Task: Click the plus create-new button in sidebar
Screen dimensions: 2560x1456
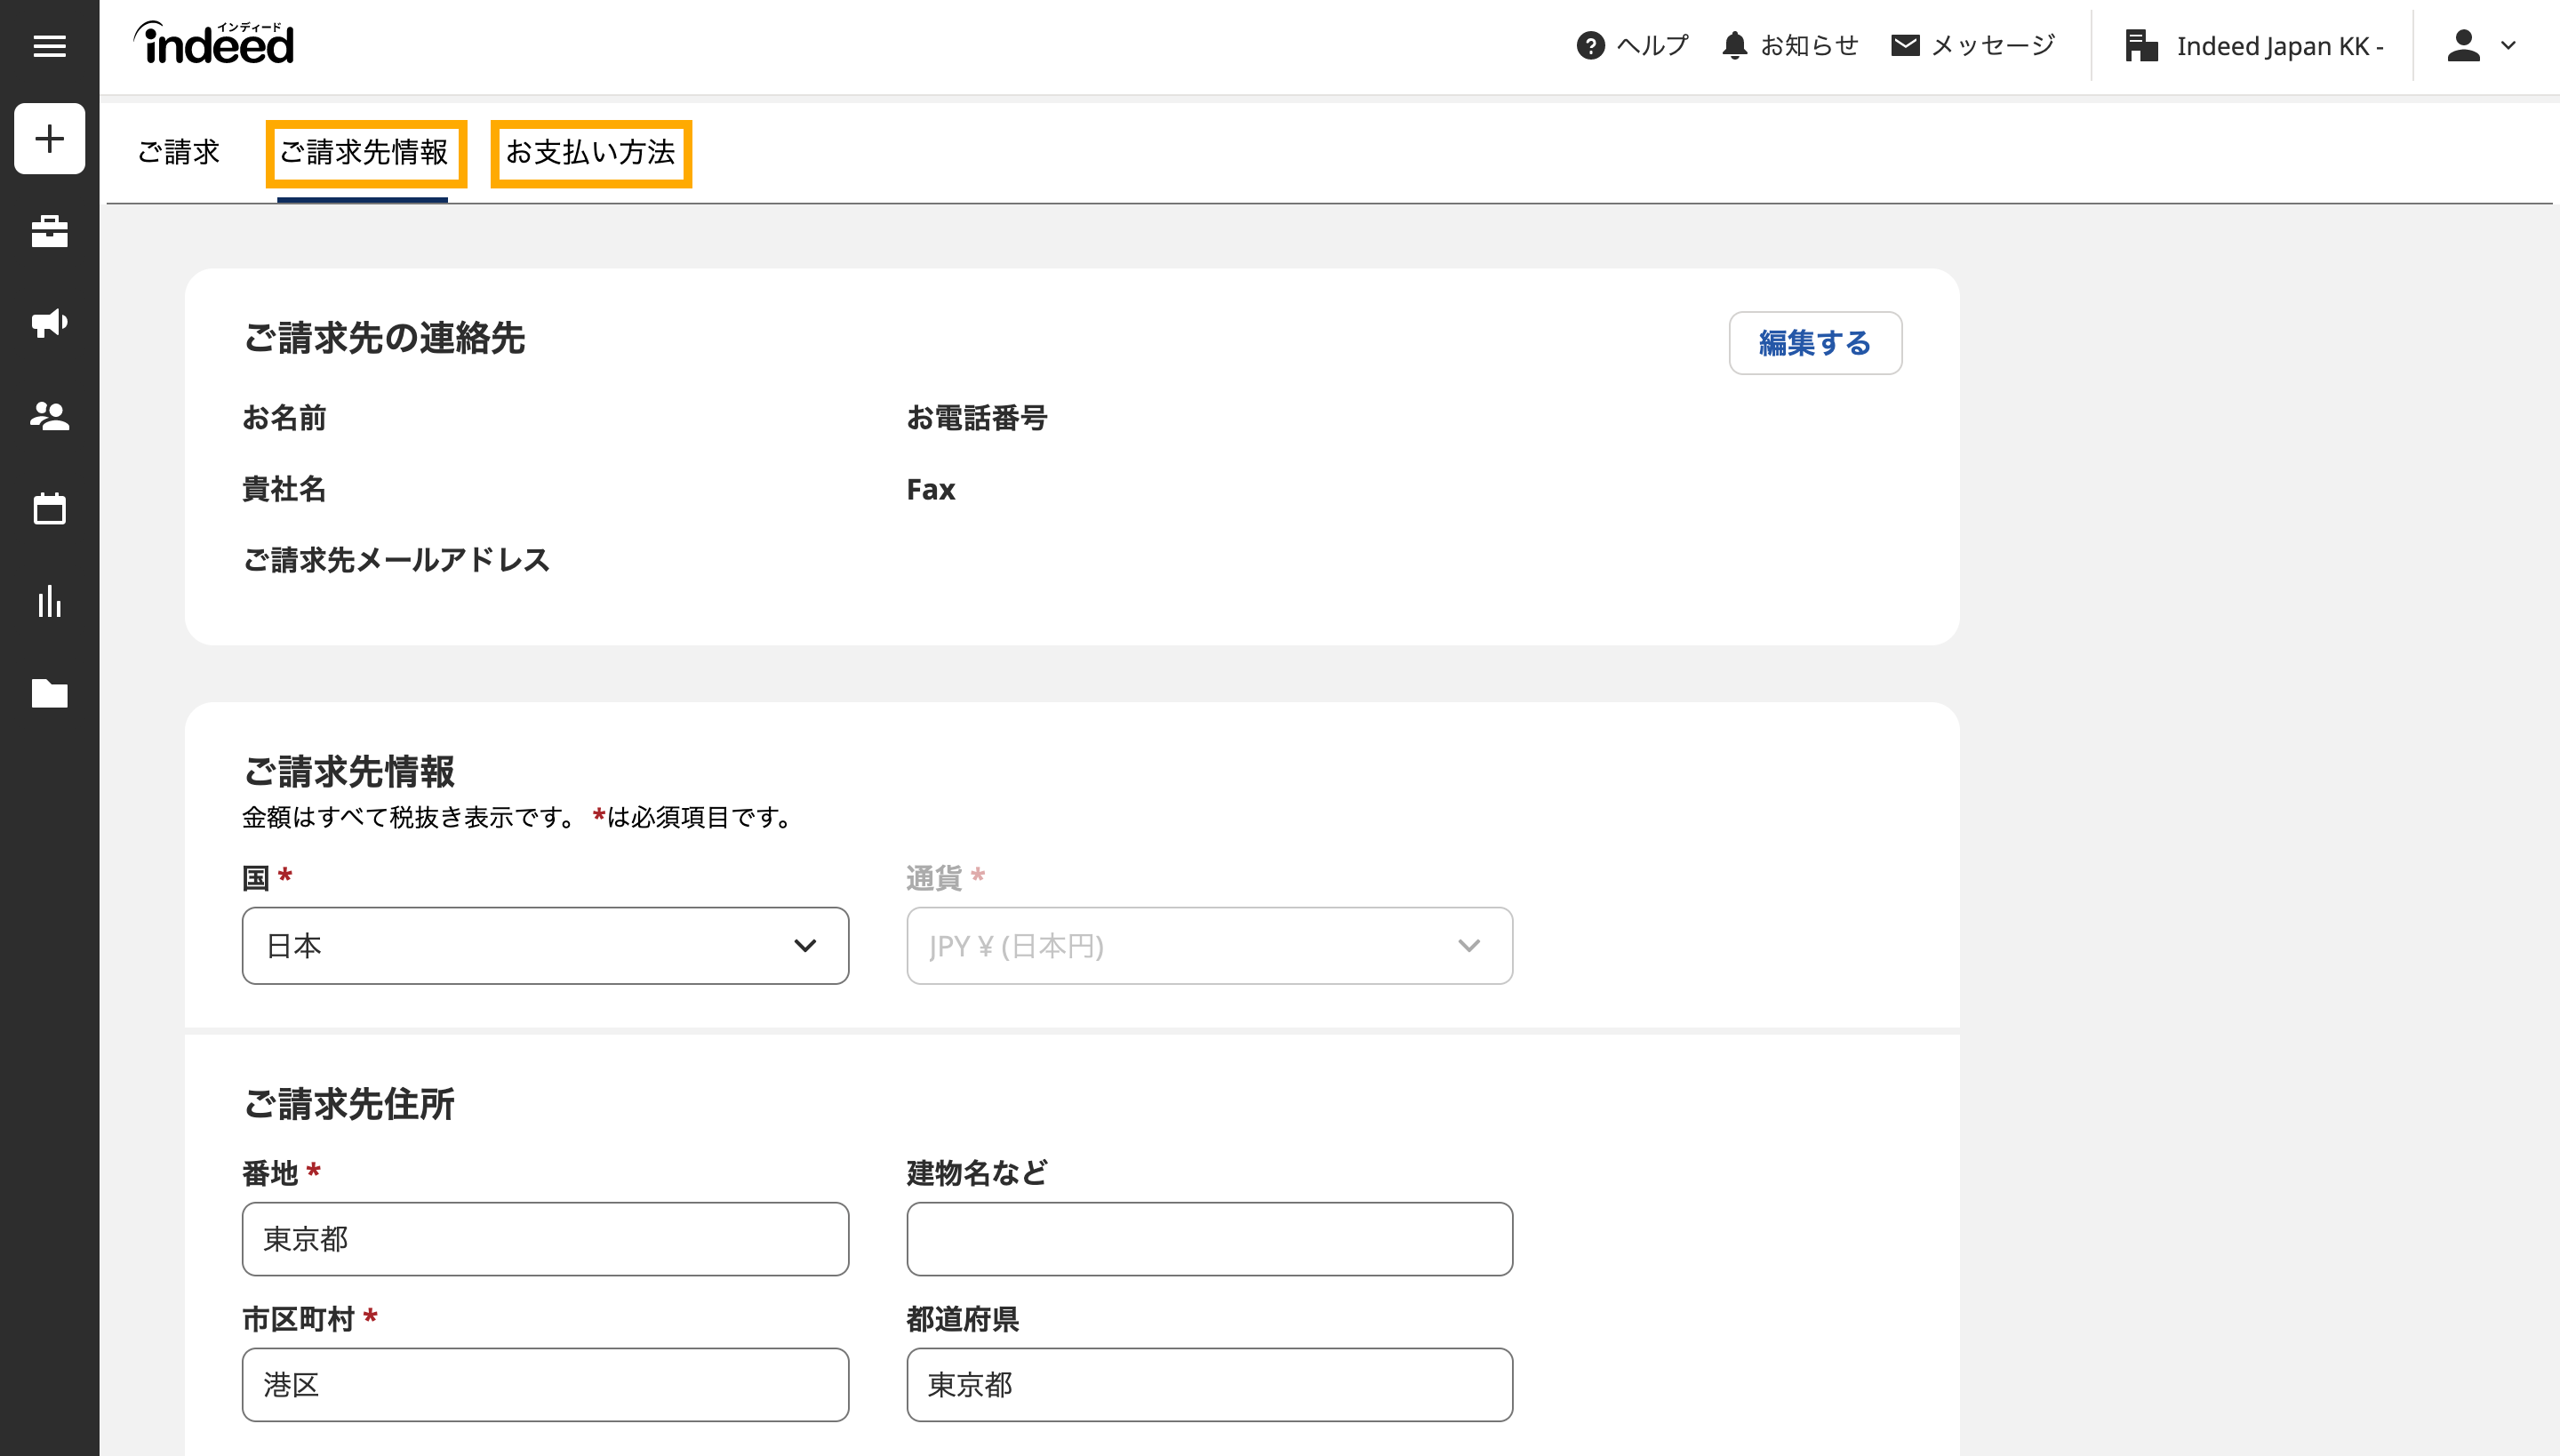Action: (x=49, y=139)
